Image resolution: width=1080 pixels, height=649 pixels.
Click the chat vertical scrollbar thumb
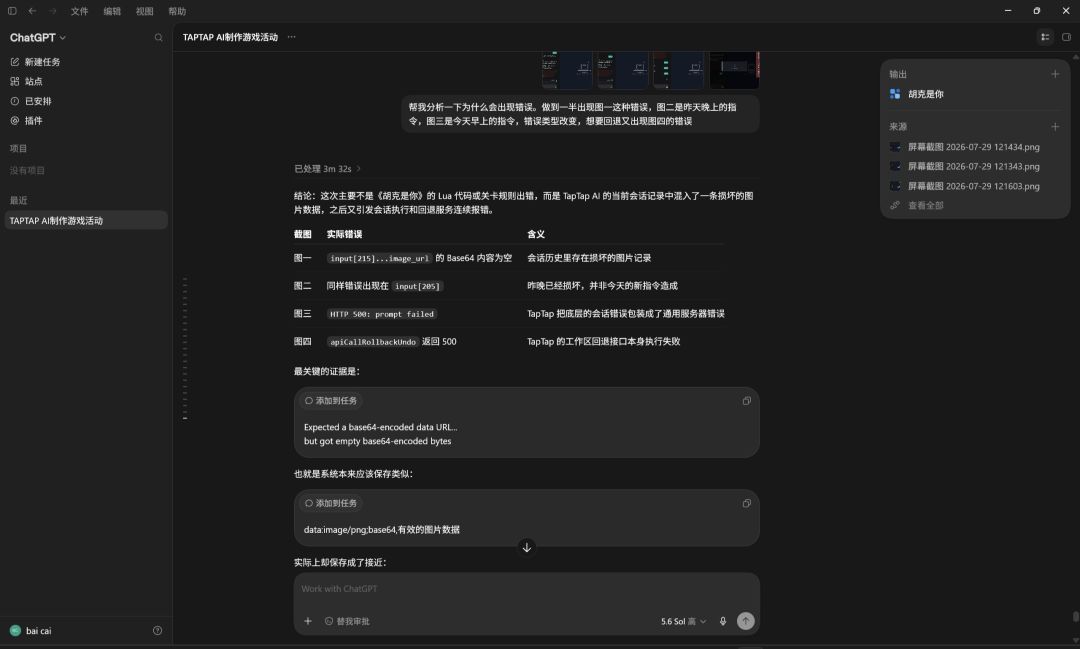[1075, 617]
